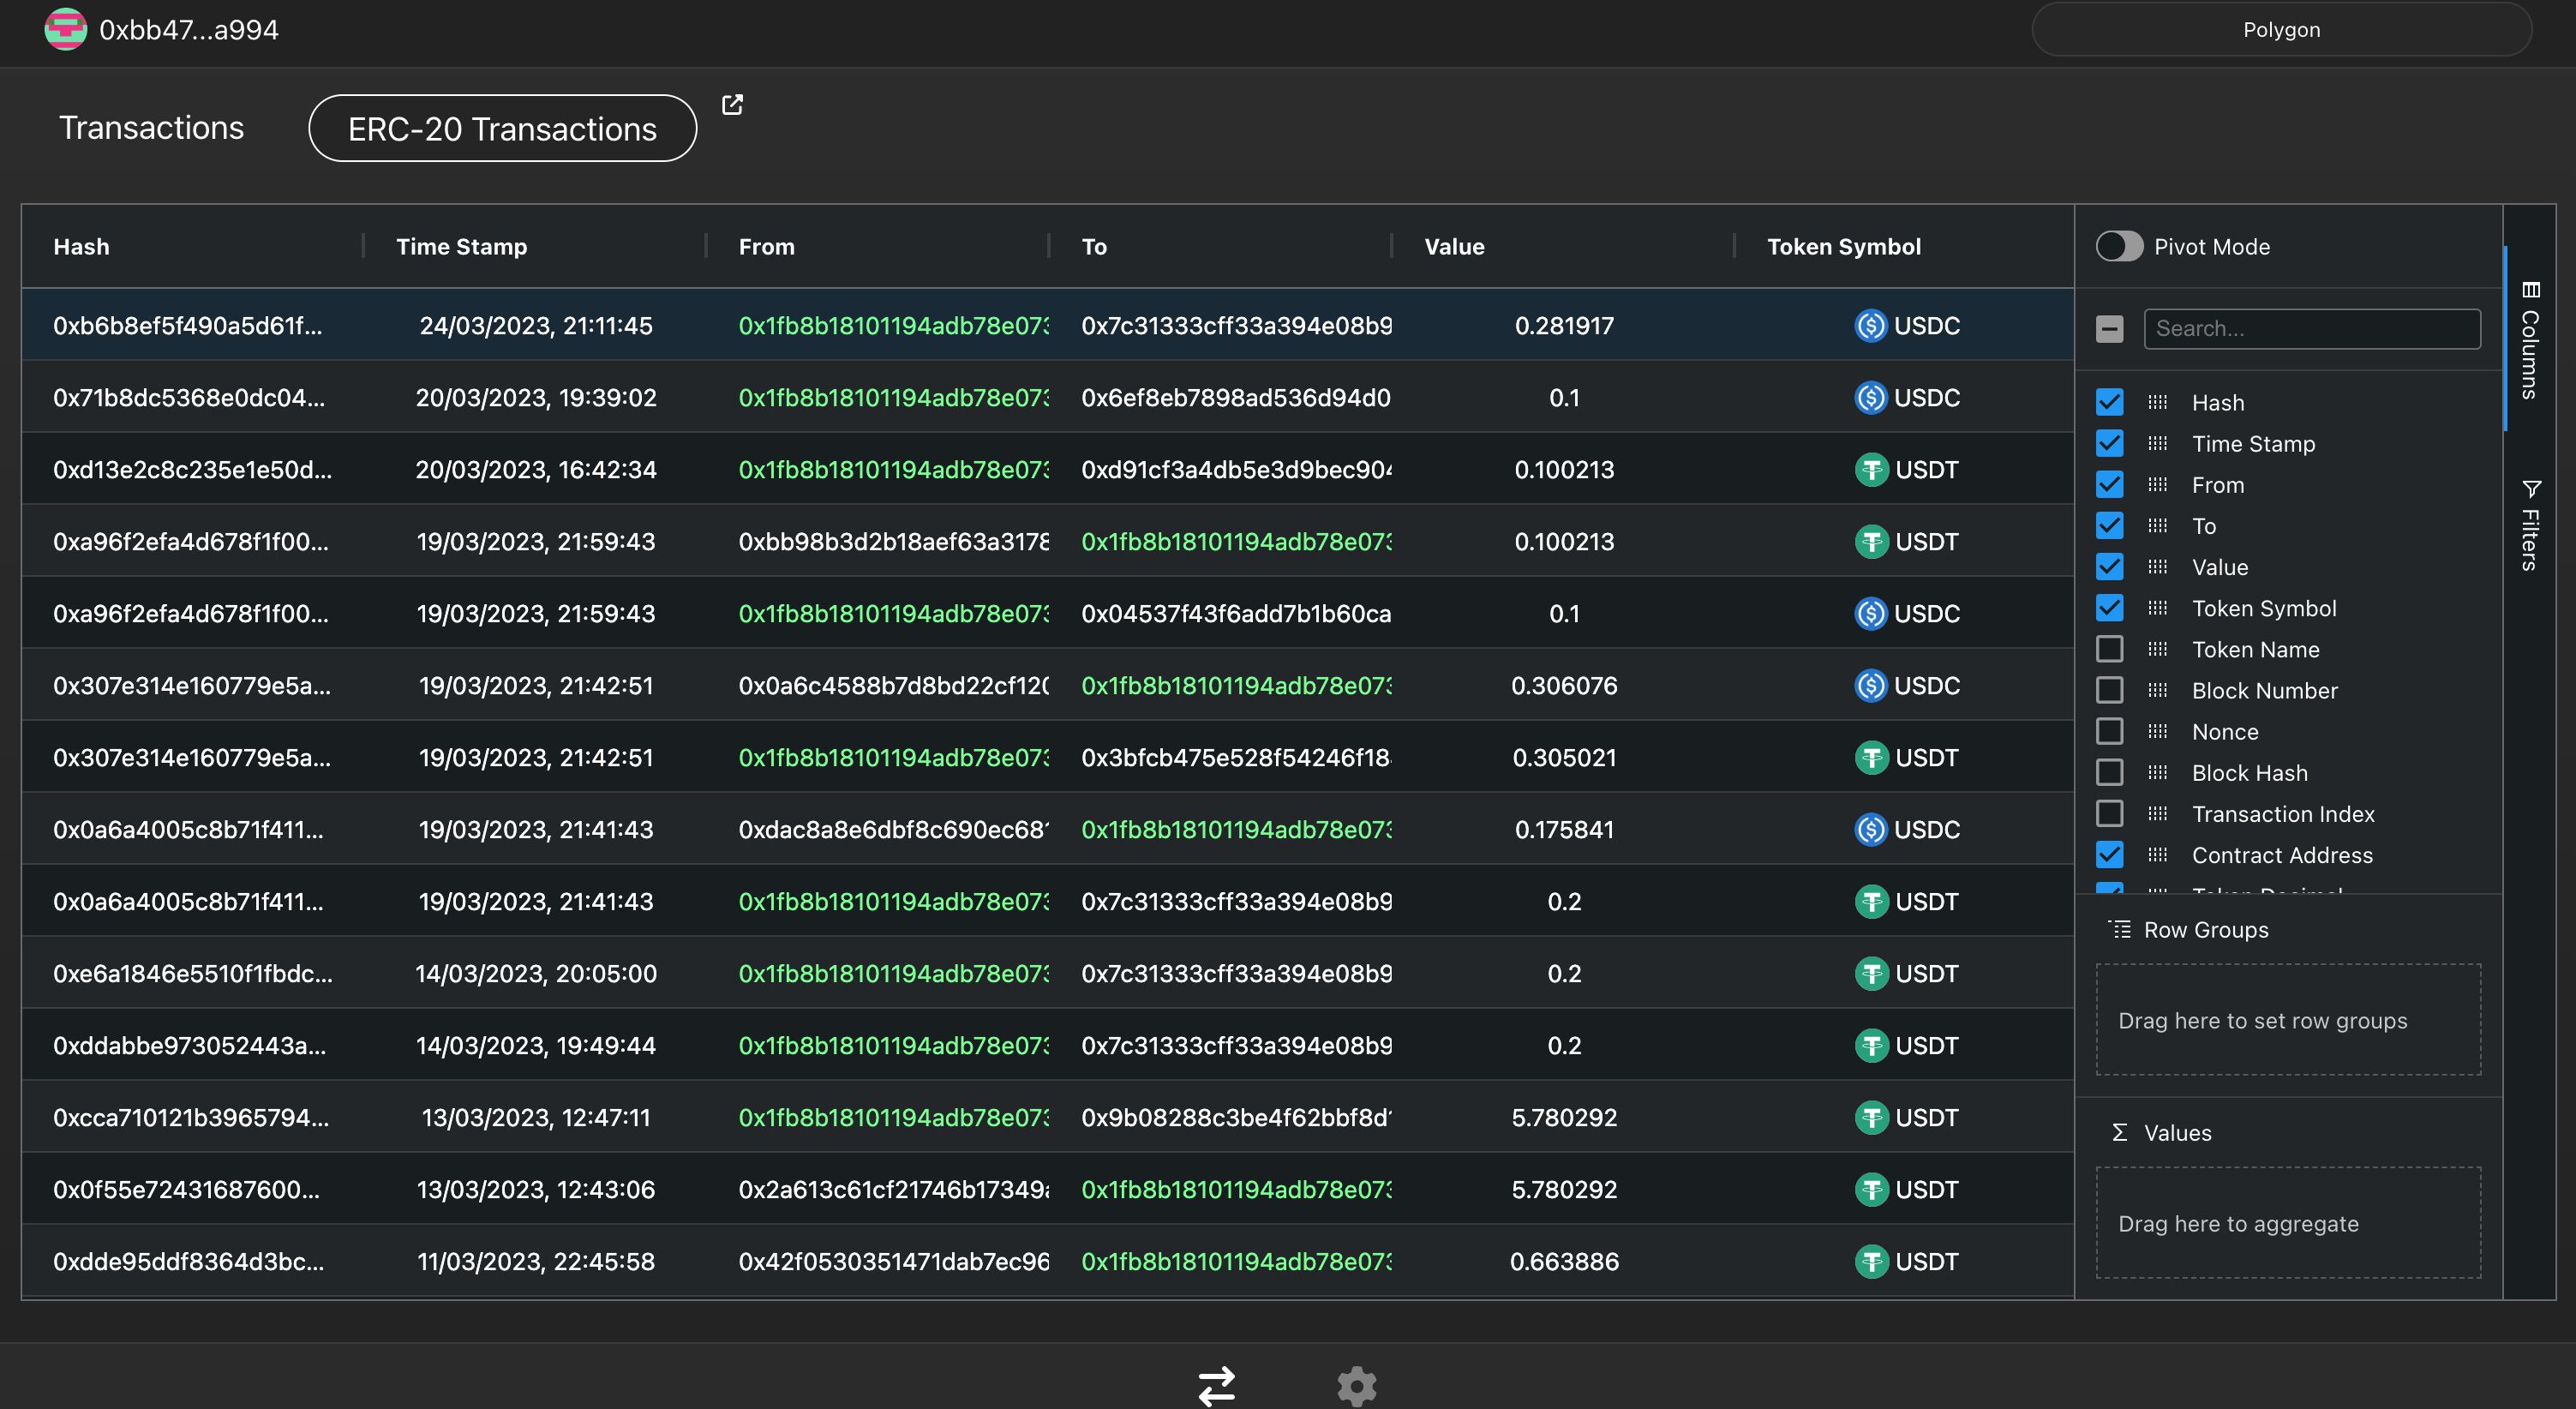
Task: Click the USDC icon in the 20/03/2023, 19:39:02 row
Action: [1870, 397]
